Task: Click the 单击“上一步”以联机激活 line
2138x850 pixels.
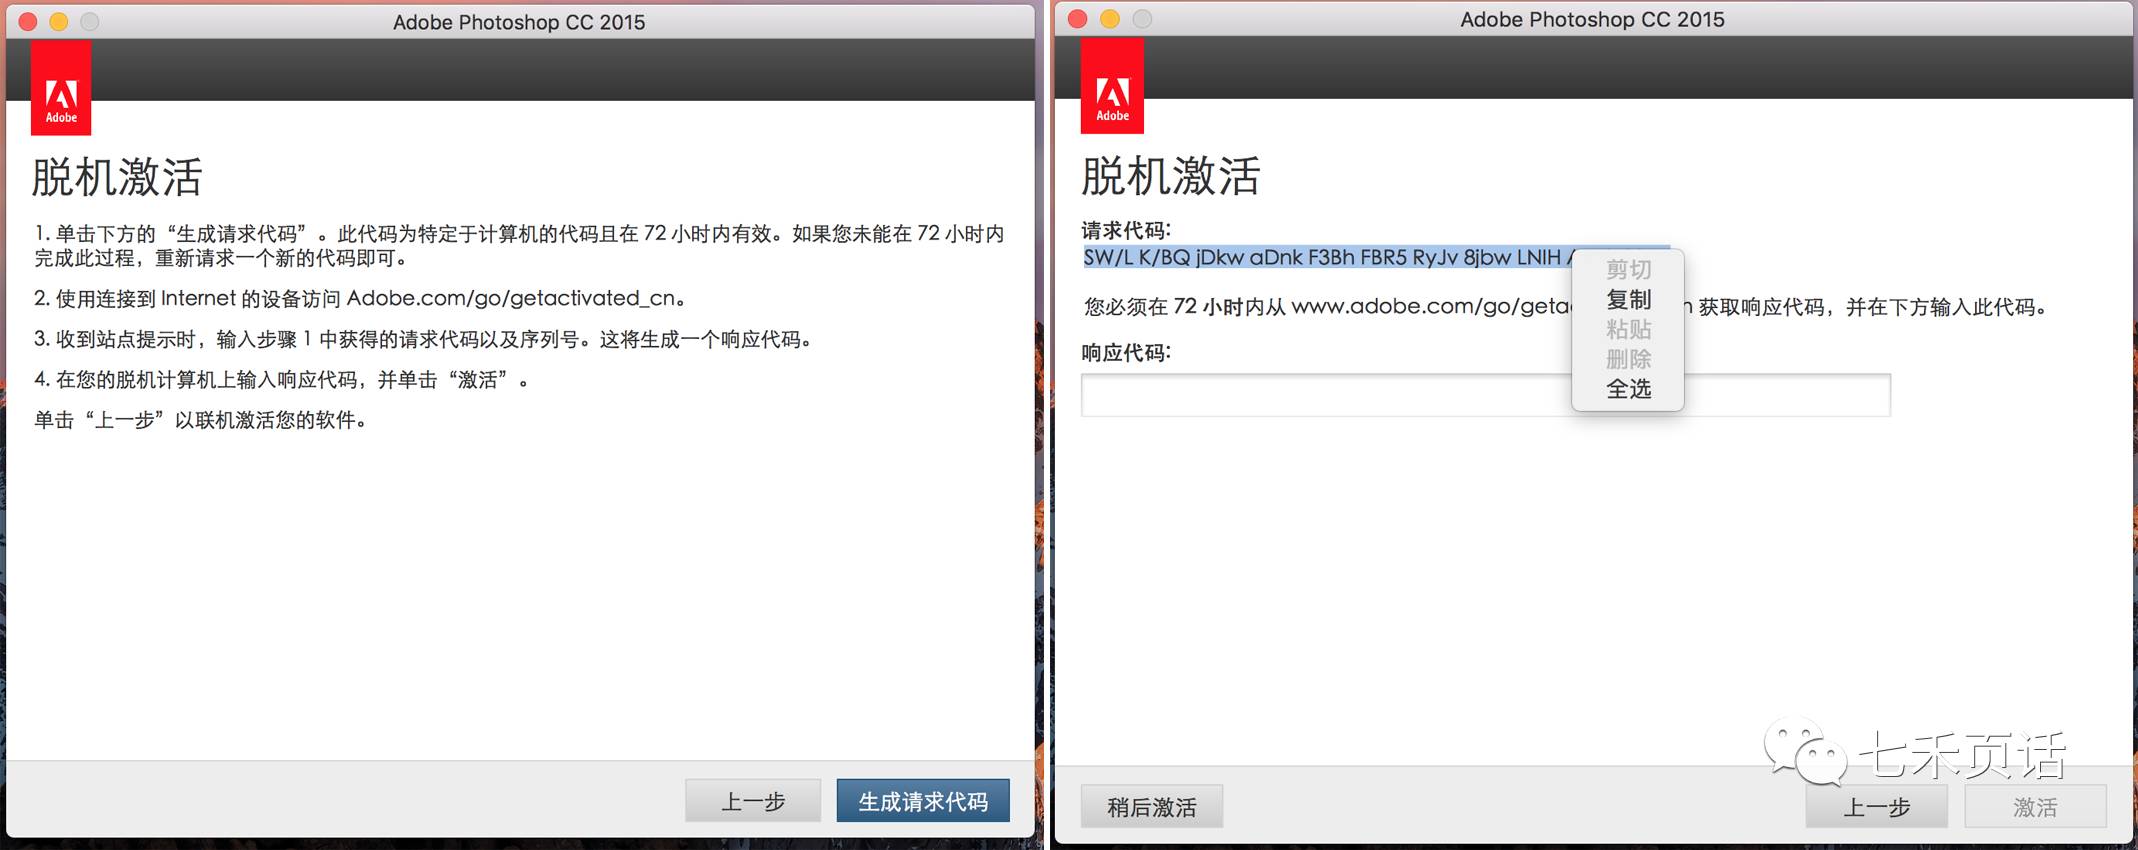Action: pyautogui.click(x=202, y=420)
